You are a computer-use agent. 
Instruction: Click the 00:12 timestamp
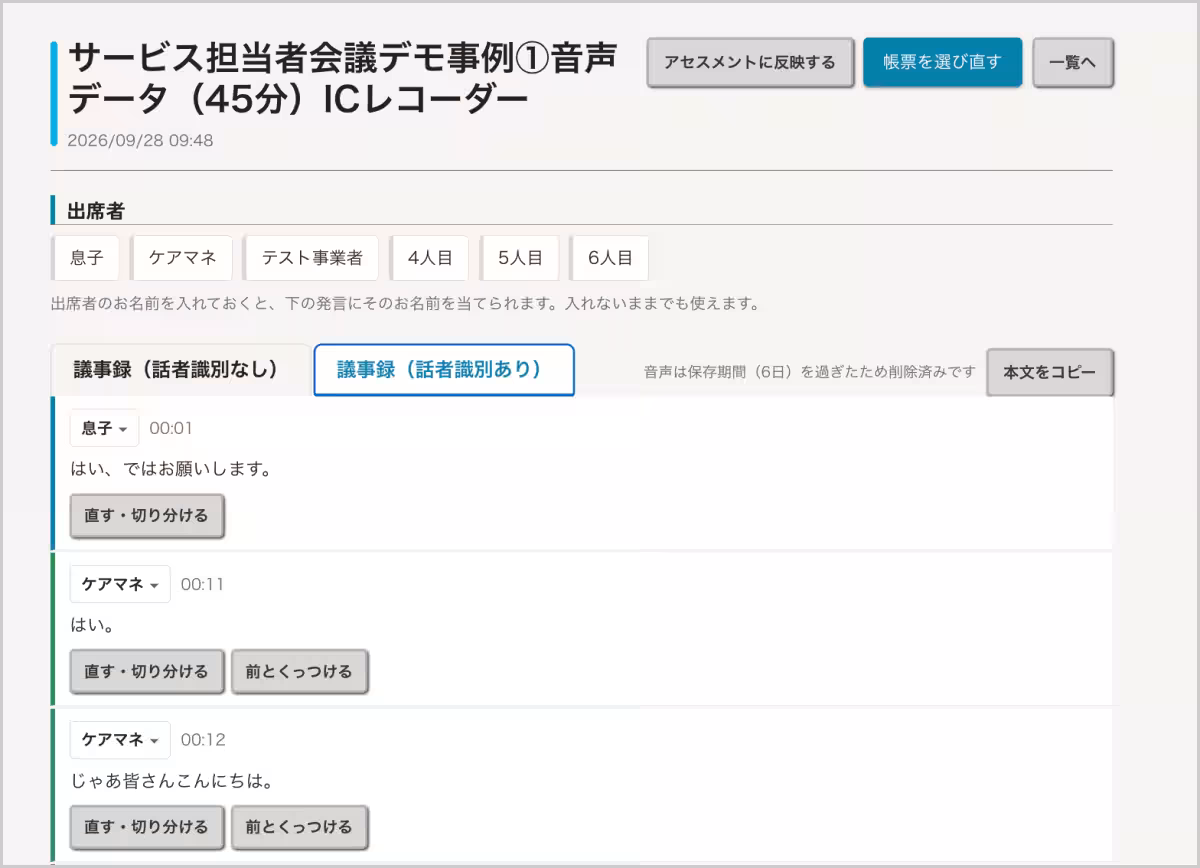(203, 740)
